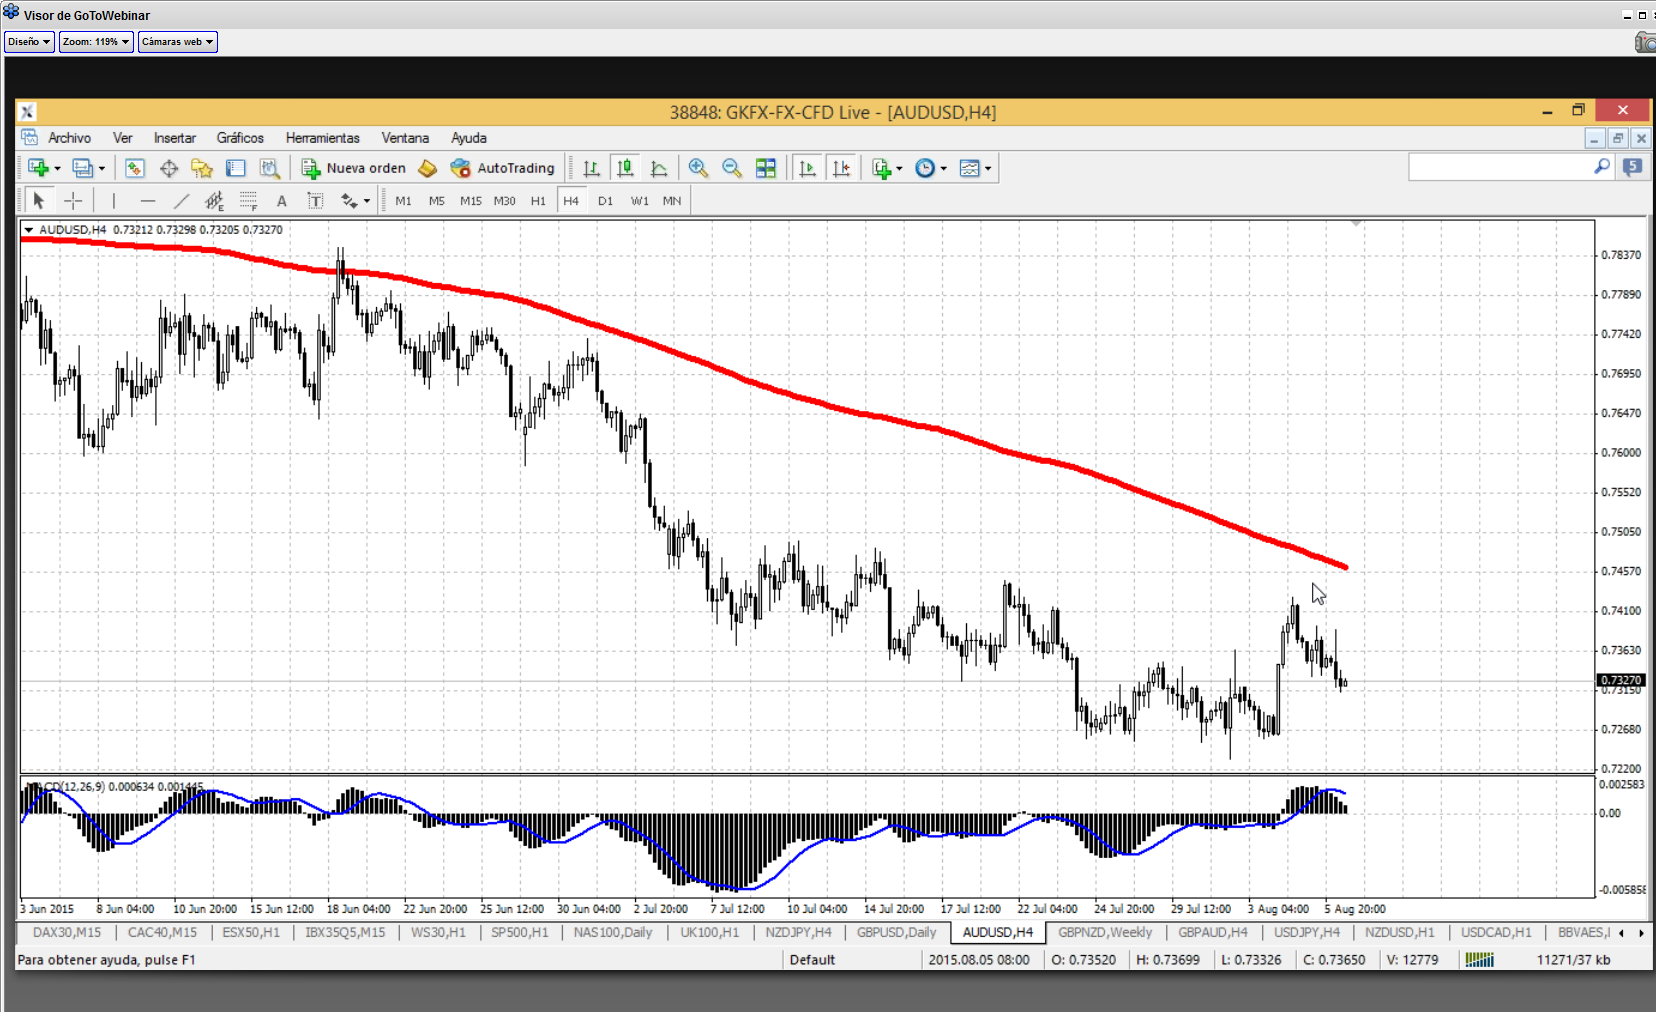Open the Cámaras web dropdown

point(177,42)
